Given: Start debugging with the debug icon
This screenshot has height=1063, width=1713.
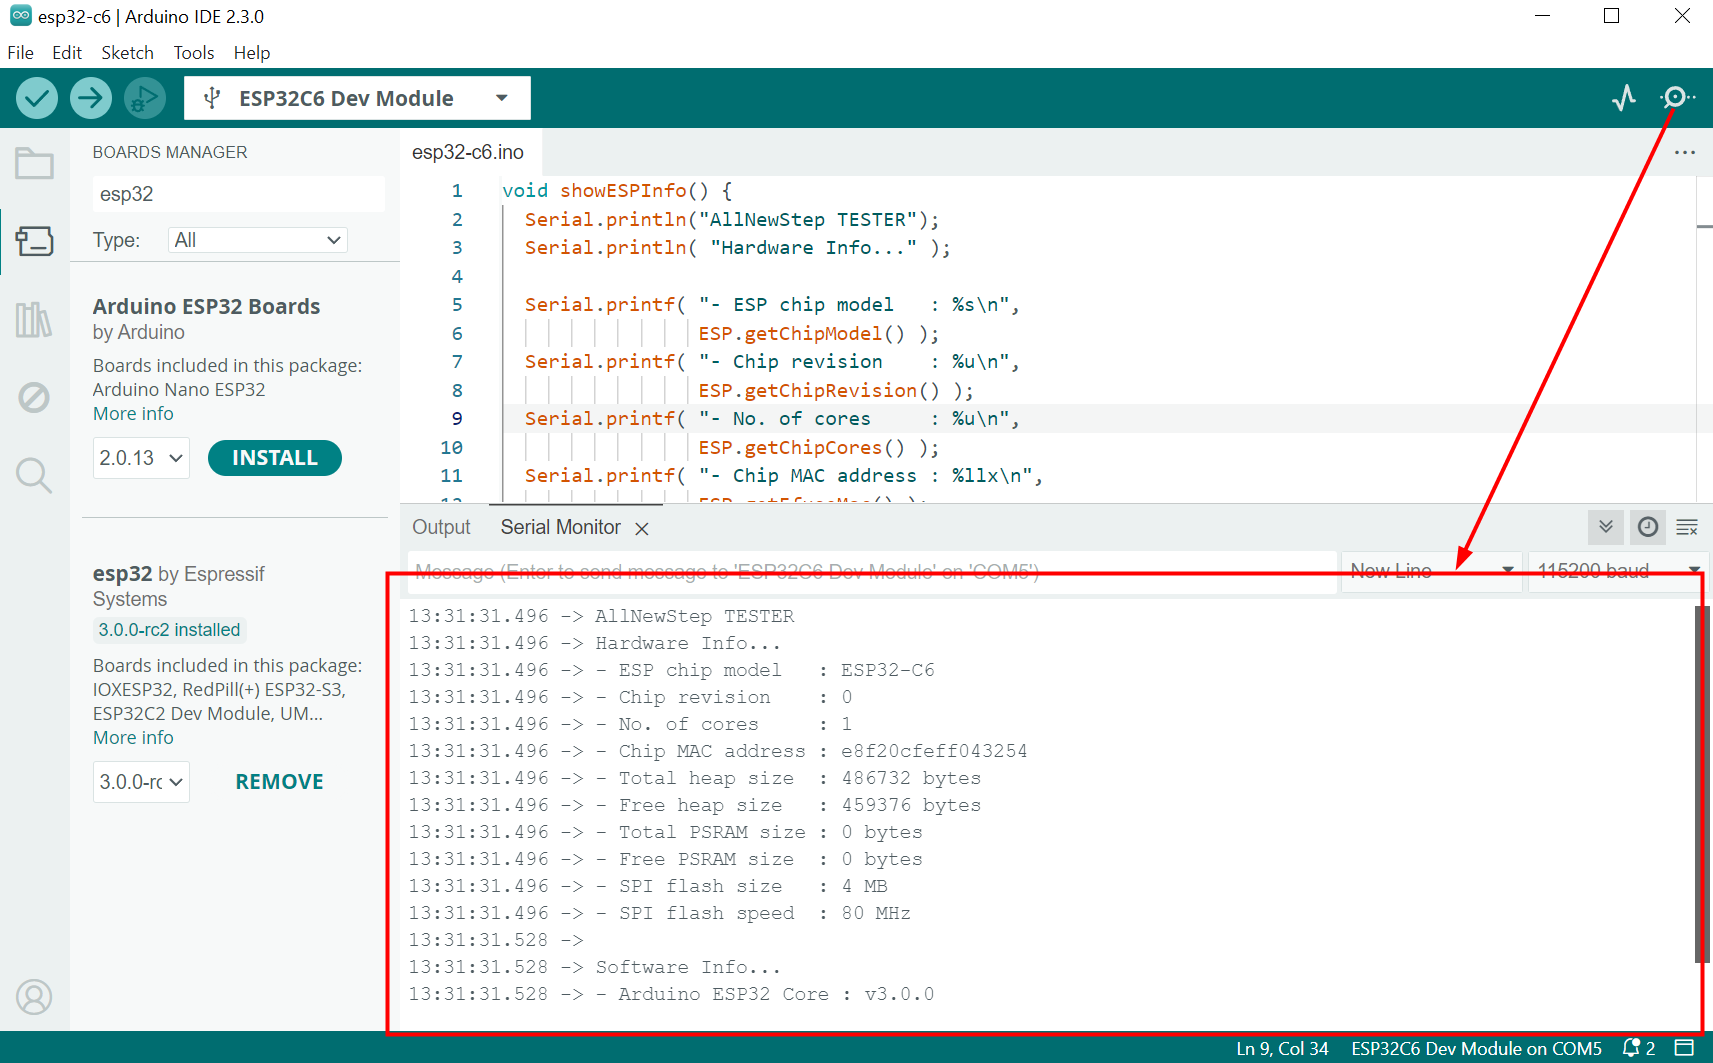Looking at the screenshot, I should pos(145,98).
